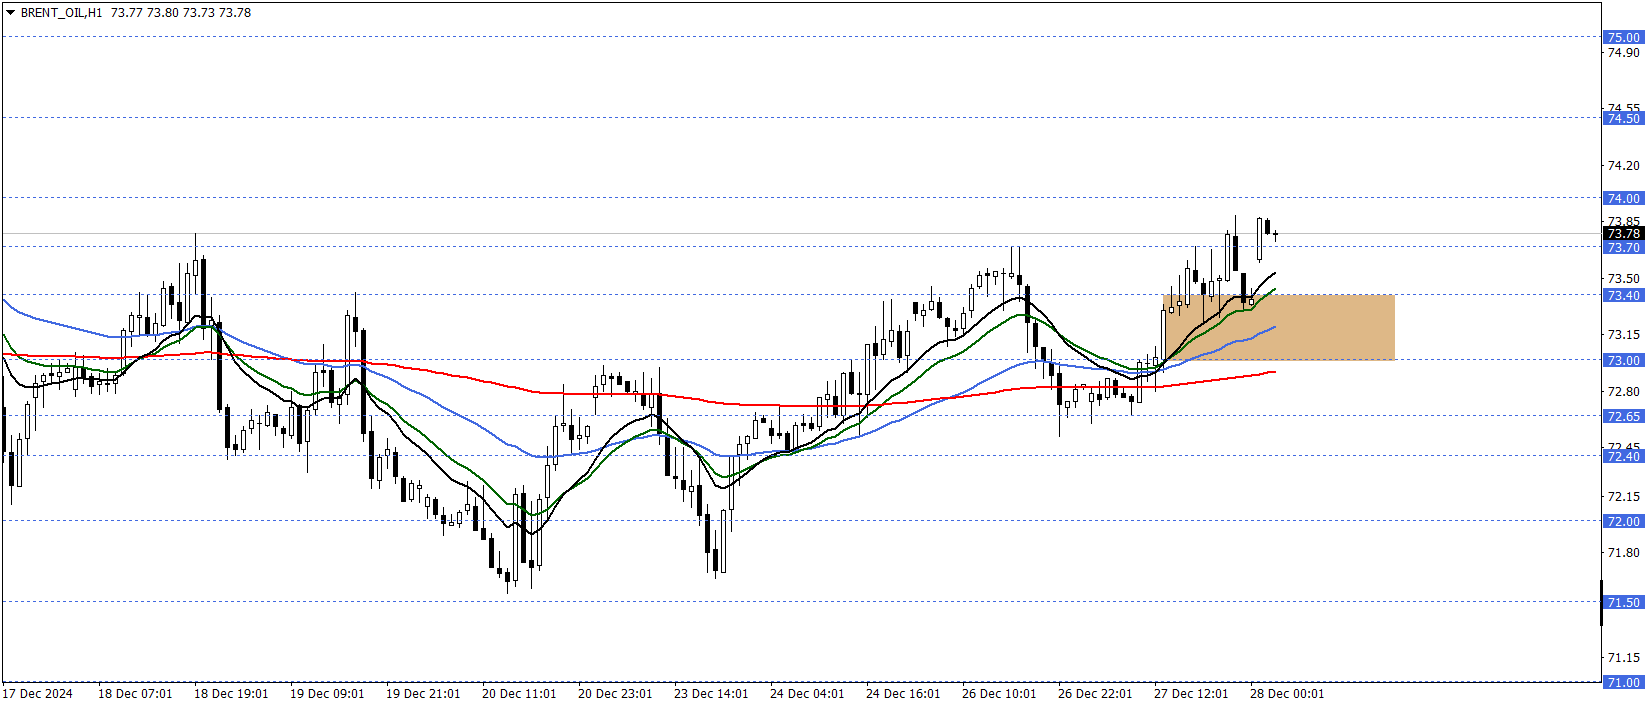Click the 73.50 price scale value
Viewport: 1651px width, 706px height.
[1623, 278]
